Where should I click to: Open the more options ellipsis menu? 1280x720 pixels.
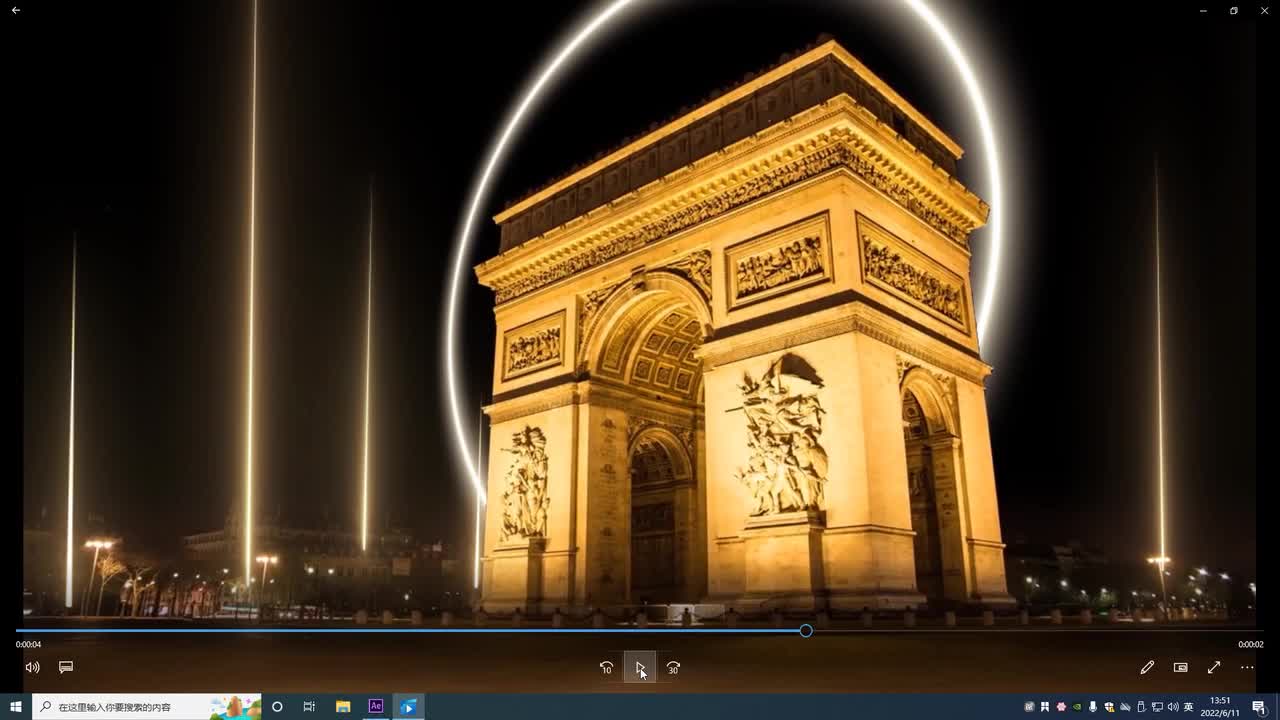[1247, 667]
